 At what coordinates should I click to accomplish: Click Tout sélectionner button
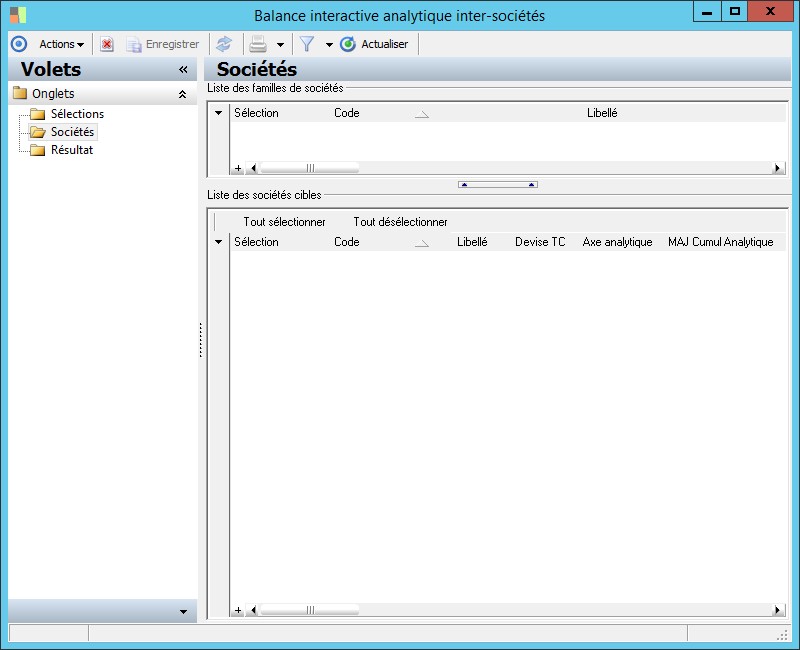coord(284,222)
